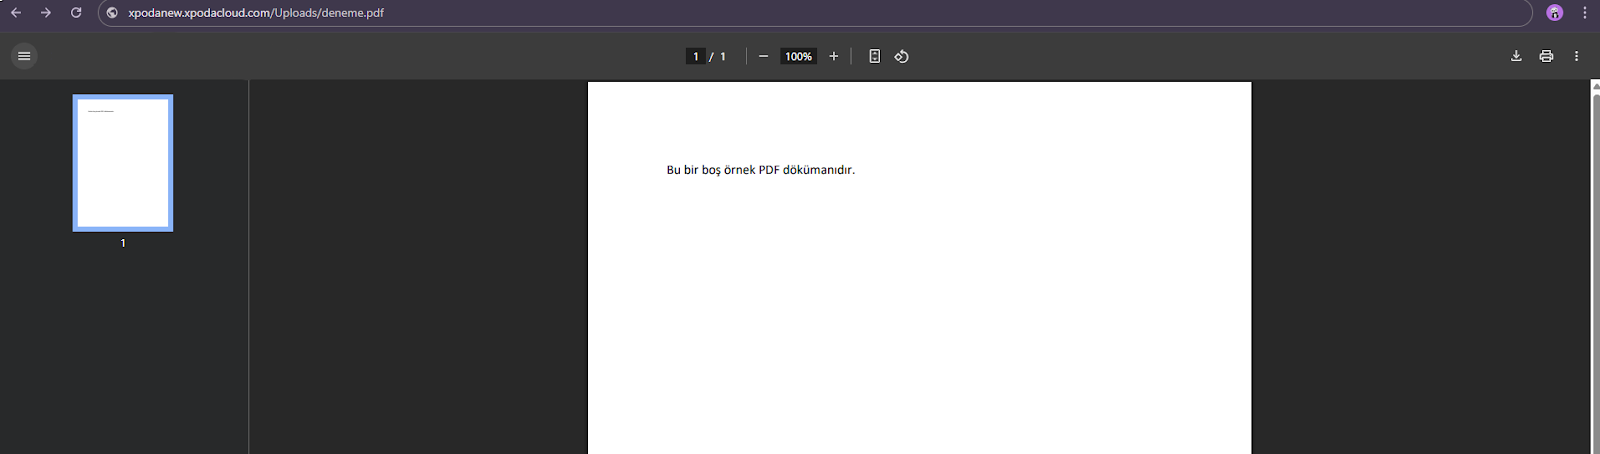Screen dimensions: 1600x454
Task: Open the PDF viewer more actions menu
Action: pyautogui.click(x=1576, y=56)
